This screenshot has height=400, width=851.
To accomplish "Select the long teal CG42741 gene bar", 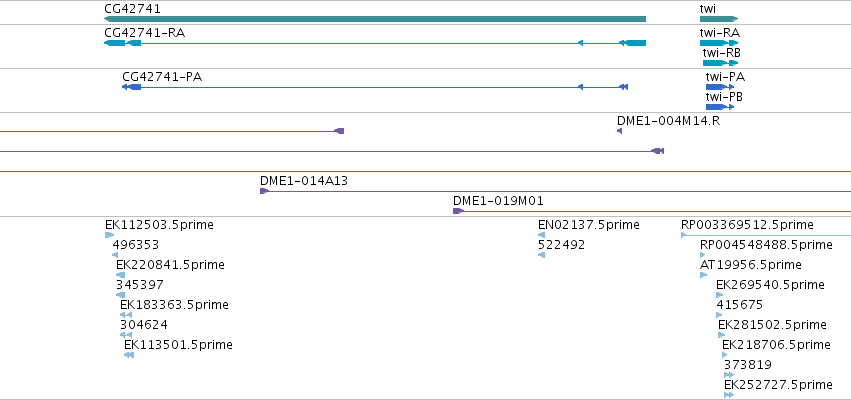I will [x=375, y=19].
